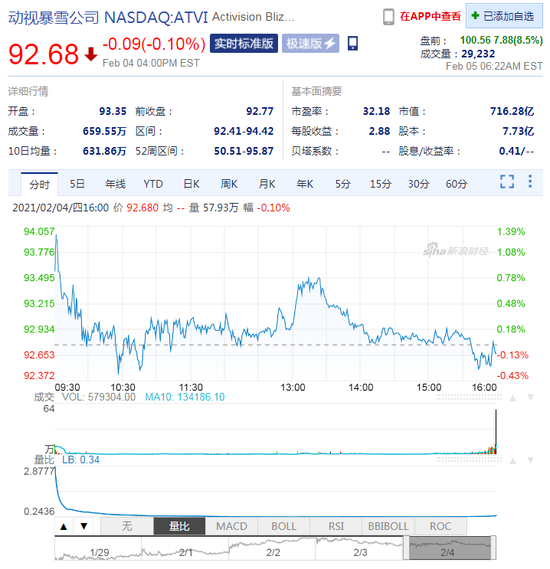
Task: Open the 60分 interval tab
Action: (456, 184)
